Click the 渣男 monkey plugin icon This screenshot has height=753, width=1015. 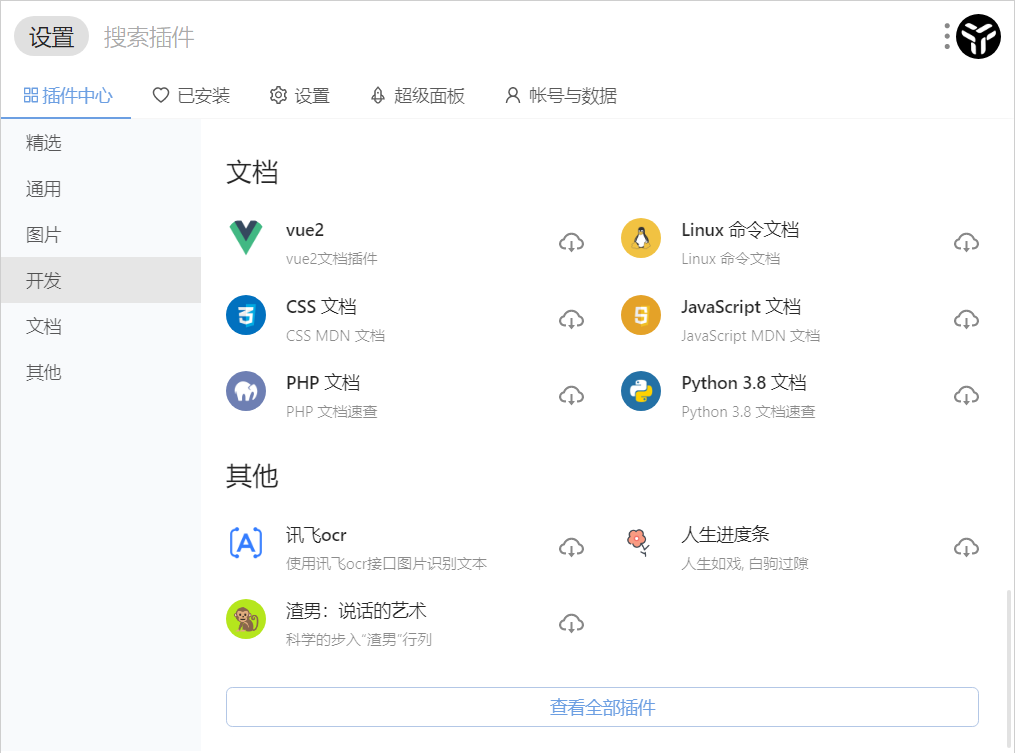click(x=246, y=619)
